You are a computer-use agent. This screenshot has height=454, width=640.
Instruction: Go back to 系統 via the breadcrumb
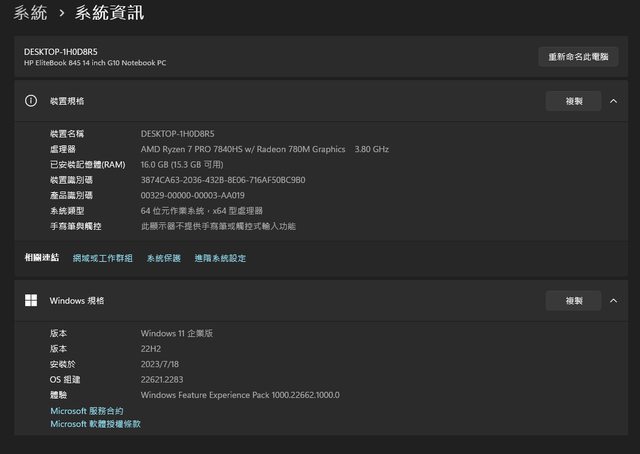click(30, 13)
